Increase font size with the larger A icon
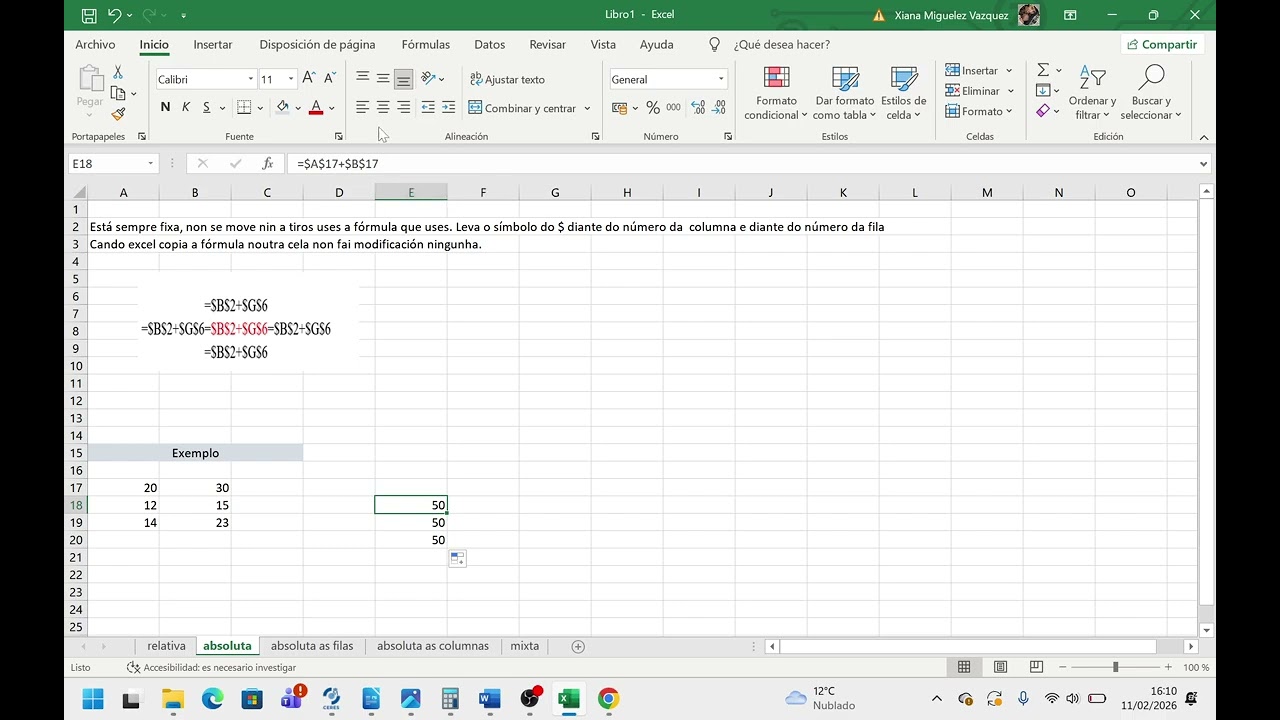 coord(309,78)
